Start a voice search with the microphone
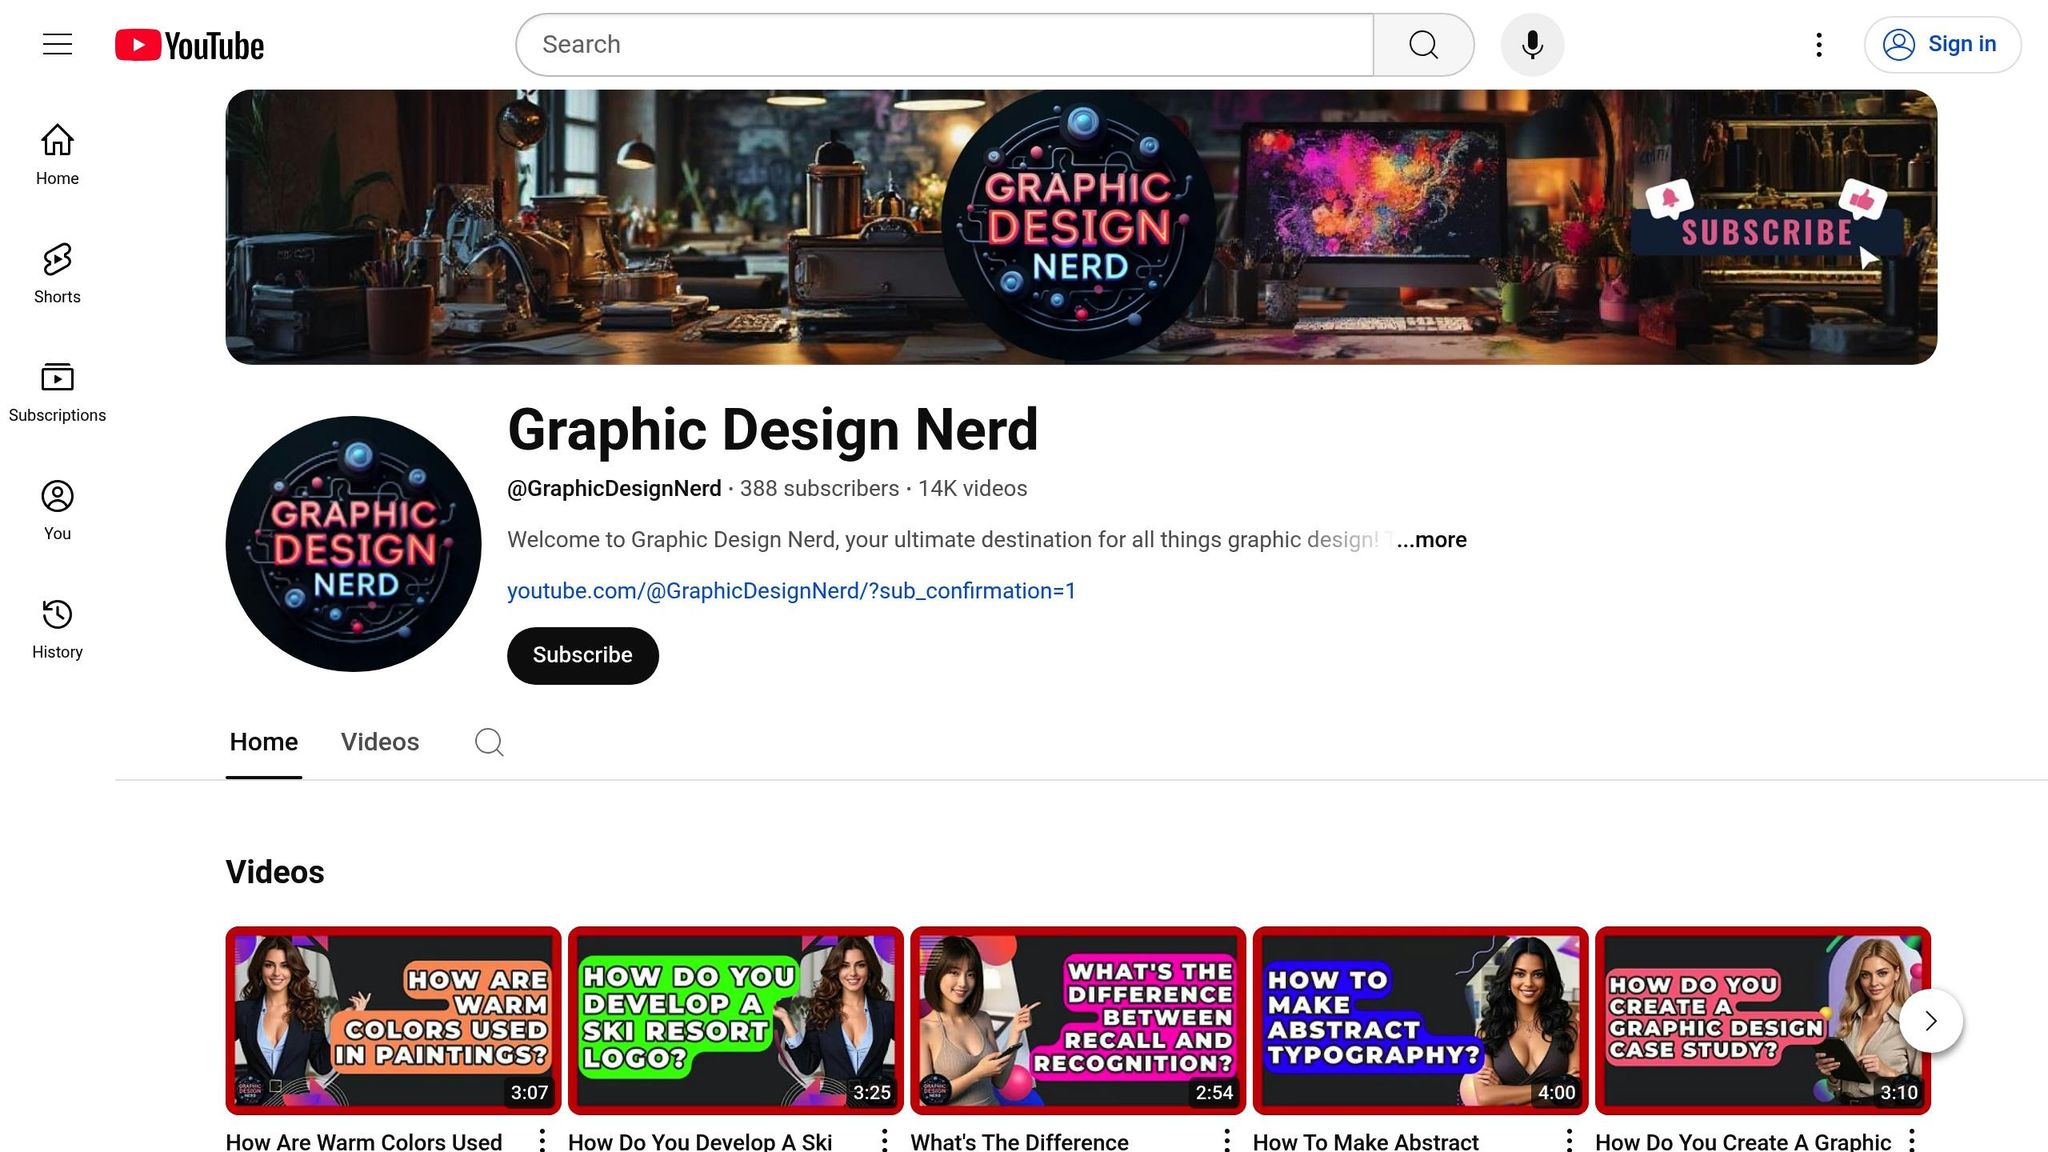Screen dimensions: 2048x1152 [x=1532, y=44]
